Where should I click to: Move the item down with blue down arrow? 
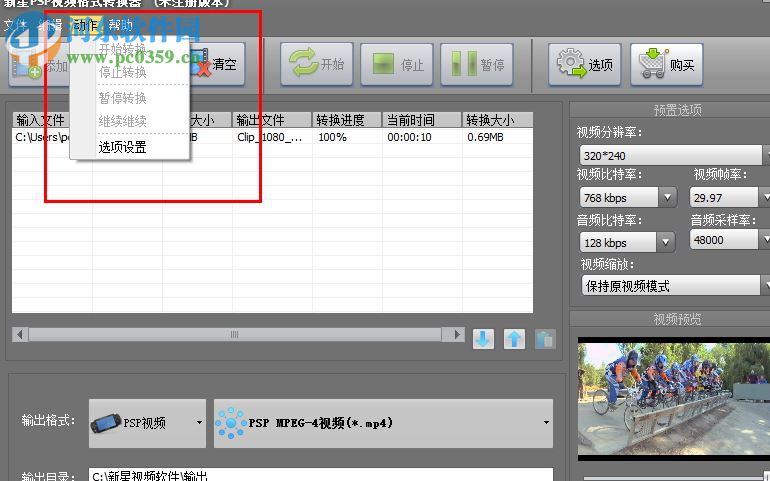pos(483,339)
